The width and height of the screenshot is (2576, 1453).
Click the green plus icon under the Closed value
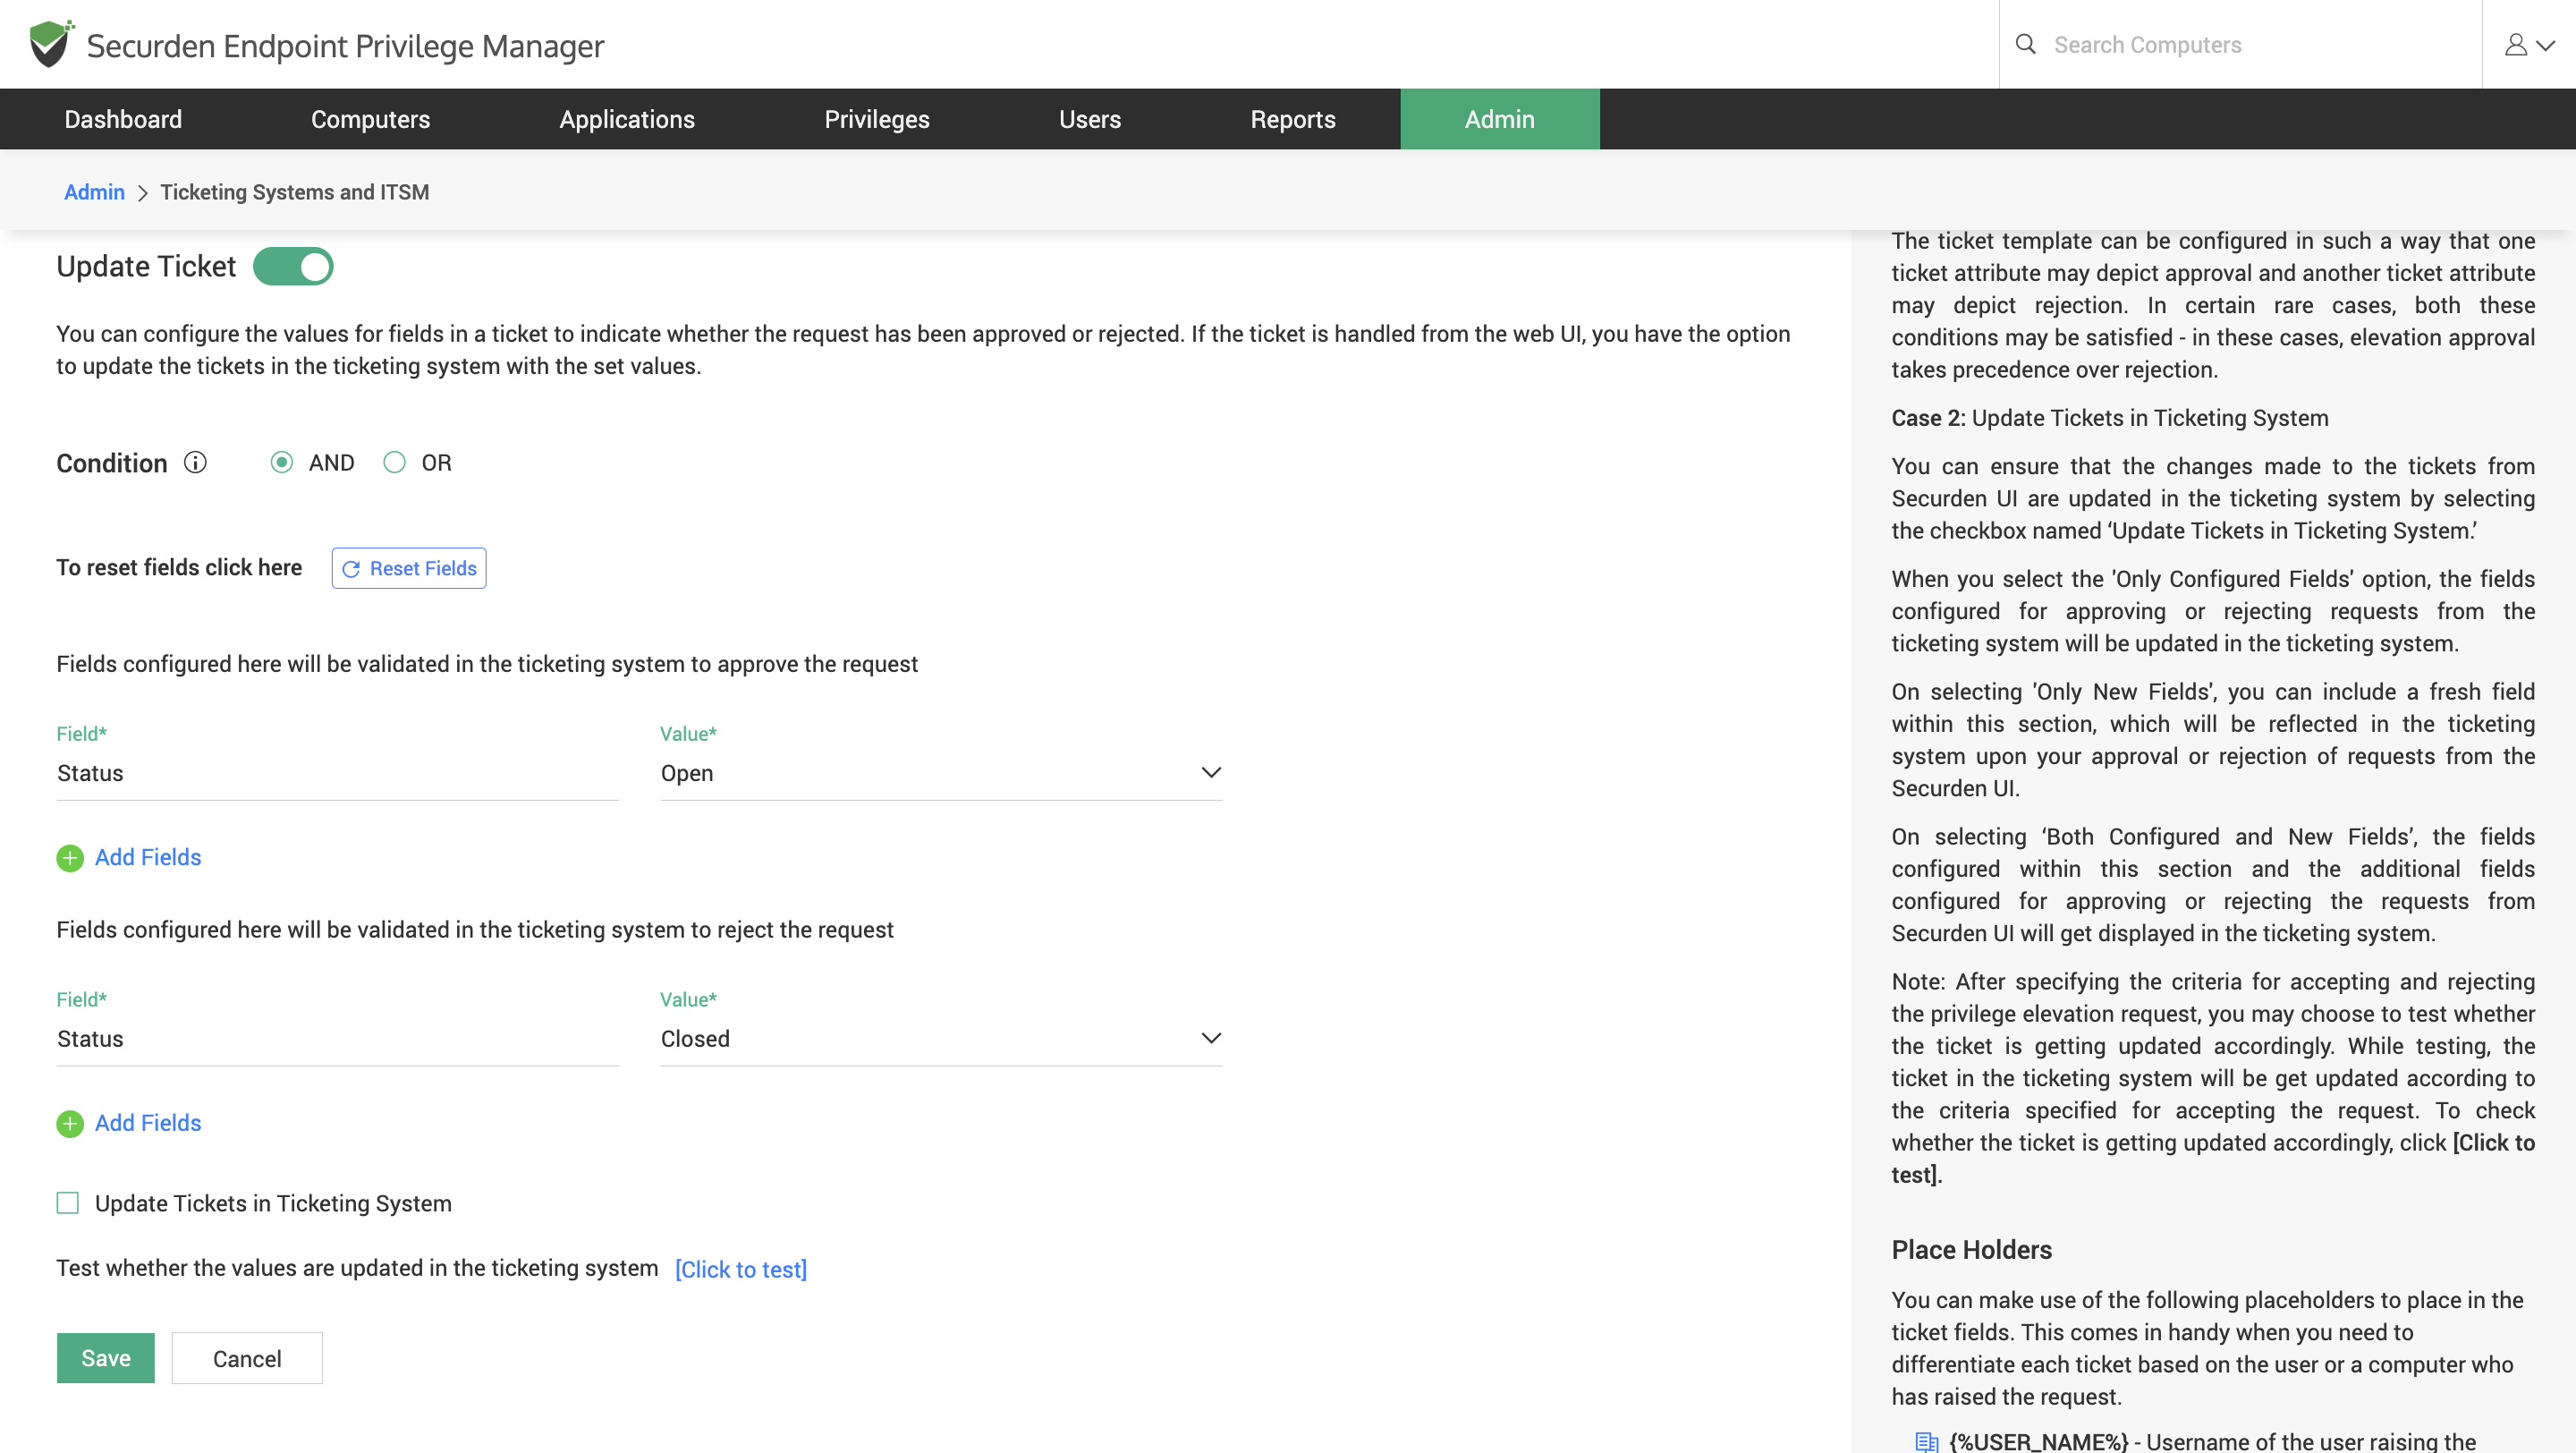(70, 1124)
